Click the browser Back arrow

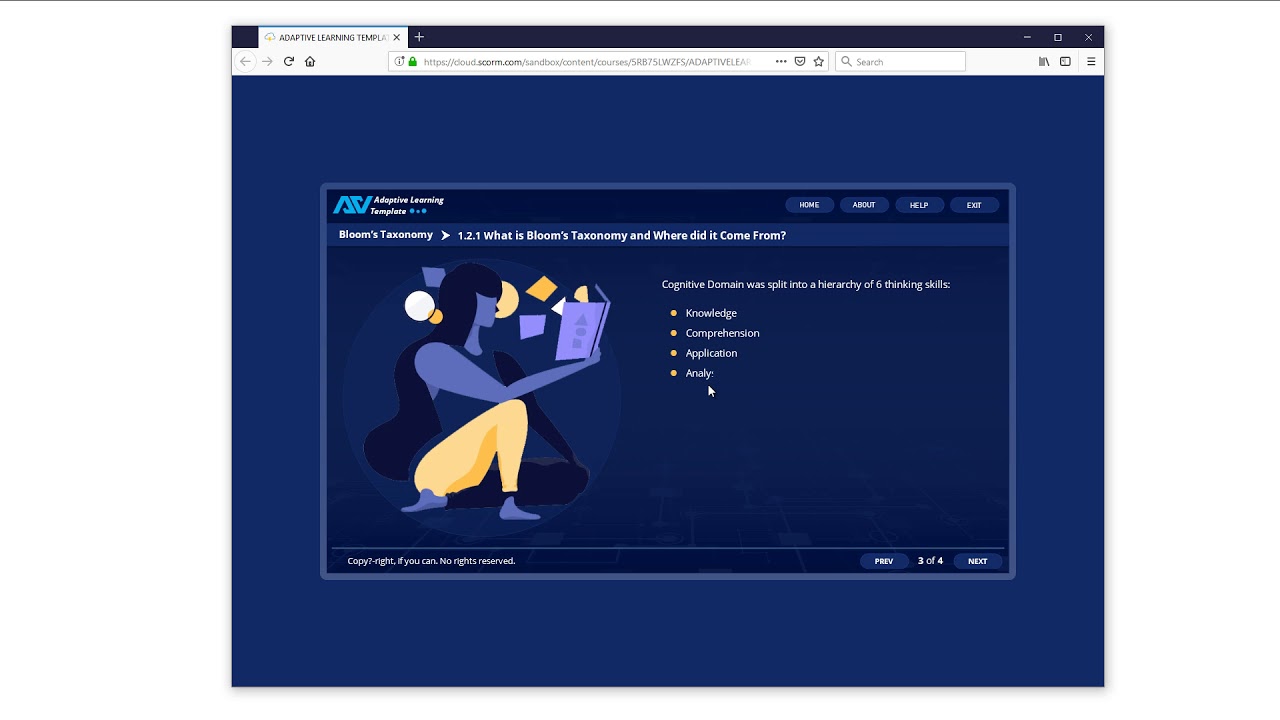(x=246, y=61)
